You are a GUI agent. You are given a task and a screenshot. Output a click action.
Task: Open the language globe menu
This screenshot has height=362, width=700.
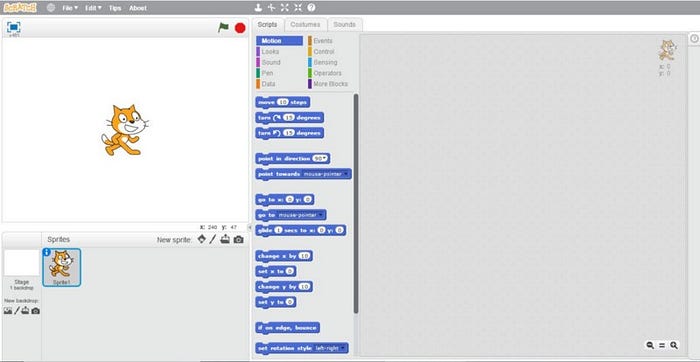(x=51, y=8)
